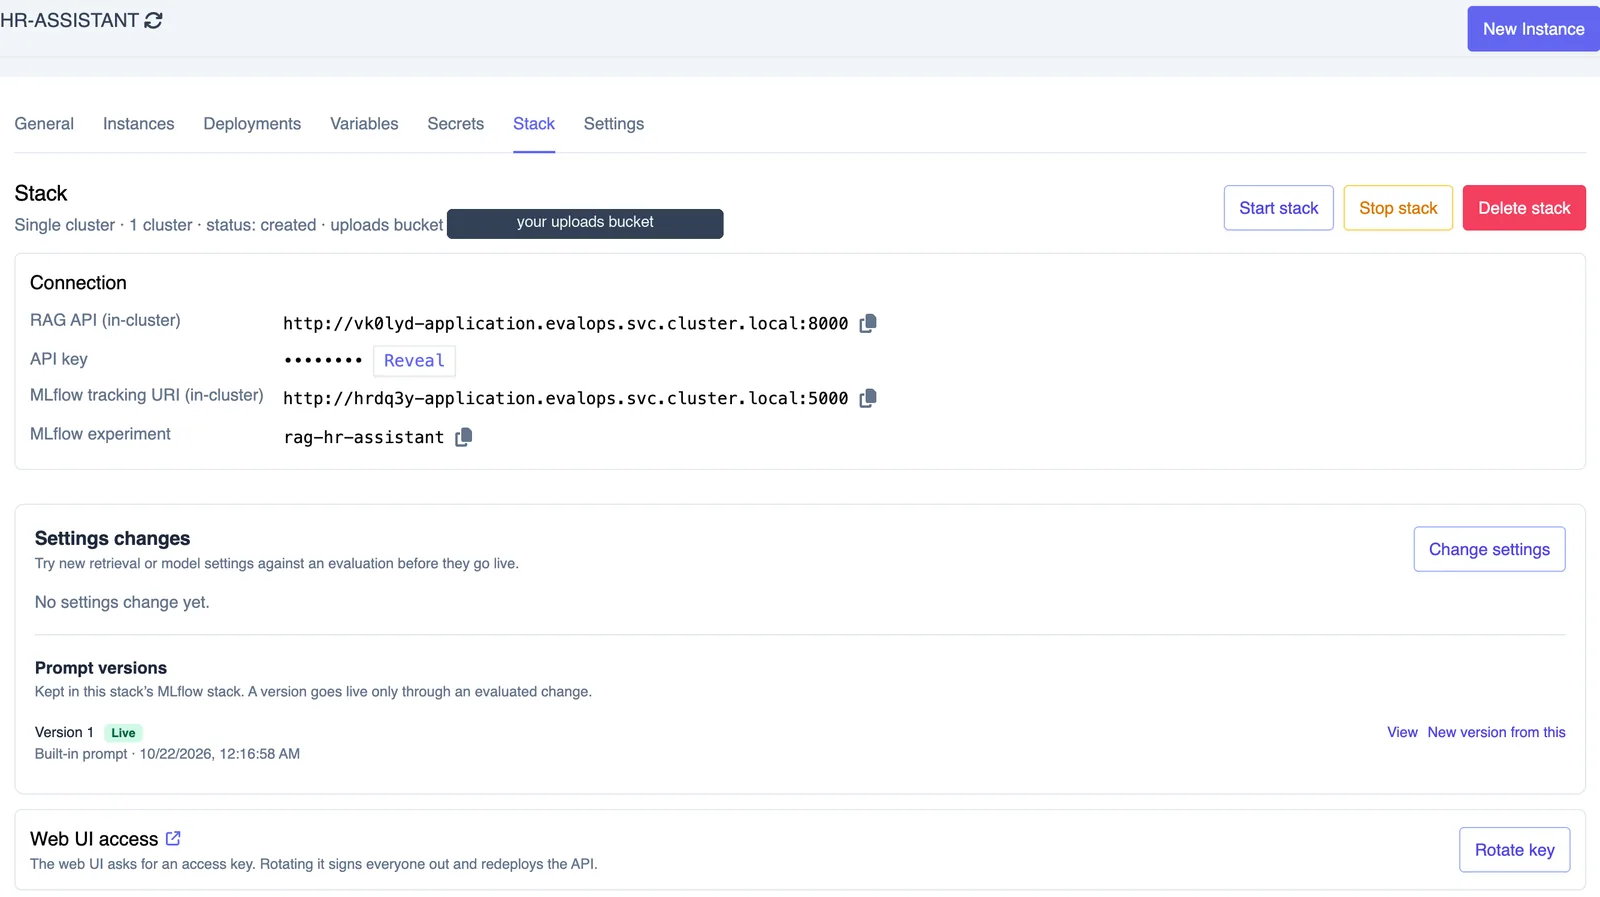Click the Built-in prompt timestamp text
Image resolution: width=1600 pixels, height=897 pixels.
tap(167, 754)
